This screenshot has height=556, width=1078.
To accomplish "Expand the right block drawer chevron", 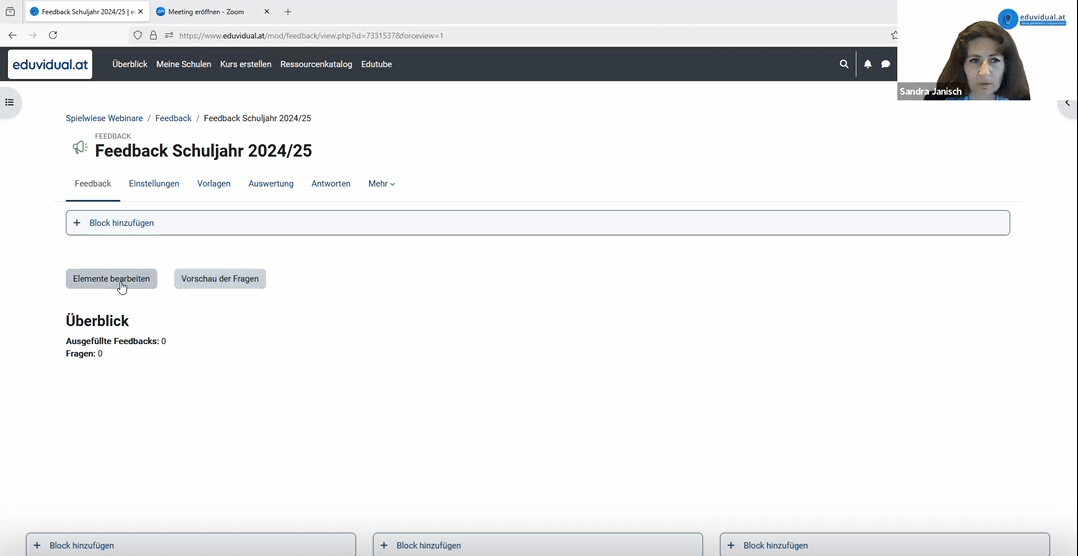I will pyautogui.click(x=1067, y=103).
